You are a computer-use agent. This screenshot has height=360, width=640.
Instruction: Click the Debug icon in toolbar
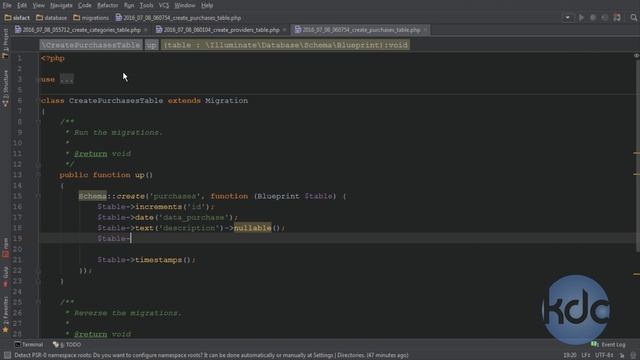[x=593, y=18]
